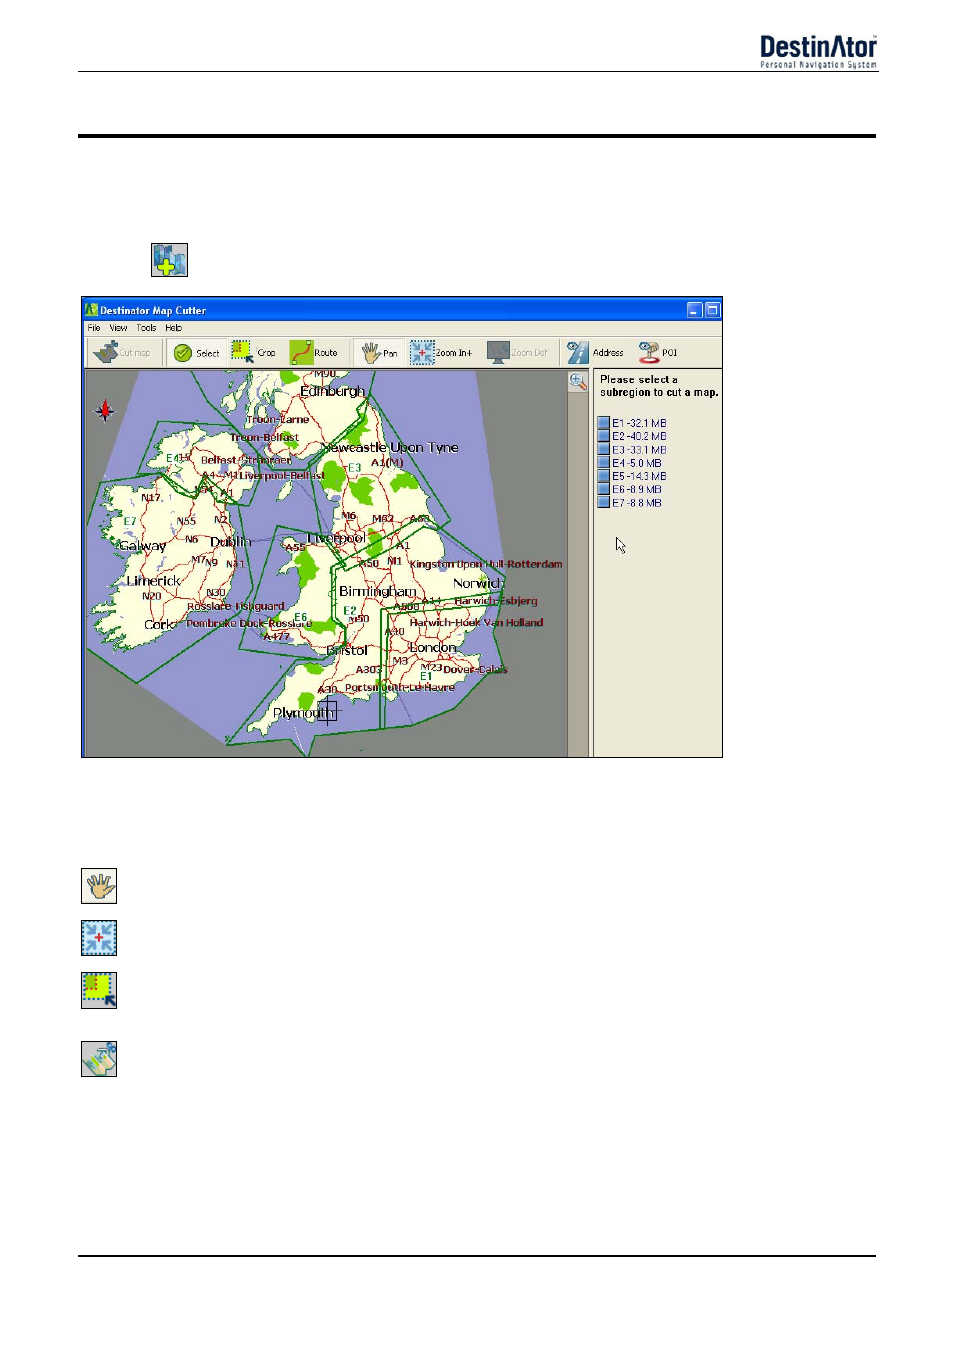The image size is (954, 1350).
Task: Click the Destinator app icon in title bar
Action: (91, 310)
